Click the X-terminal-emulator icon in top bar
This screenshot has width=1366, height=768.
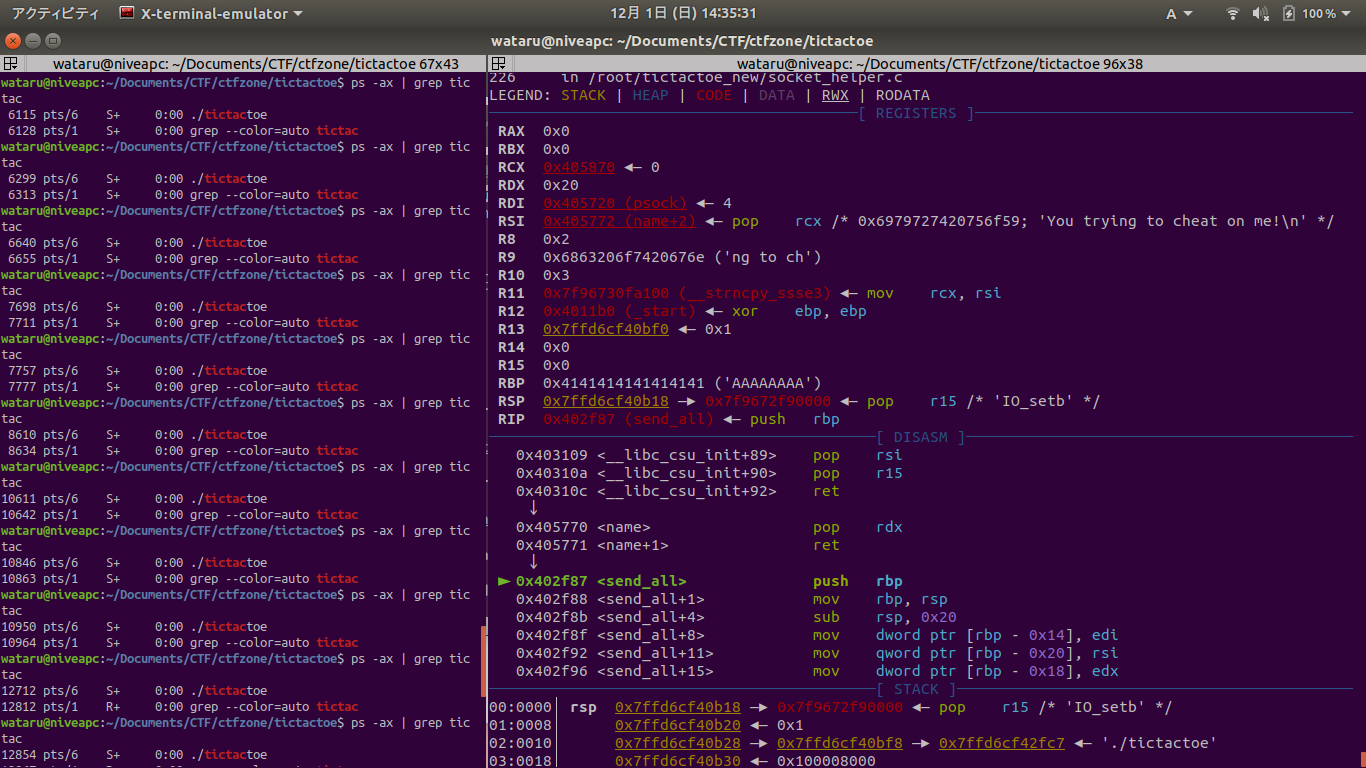coord(127,13)
